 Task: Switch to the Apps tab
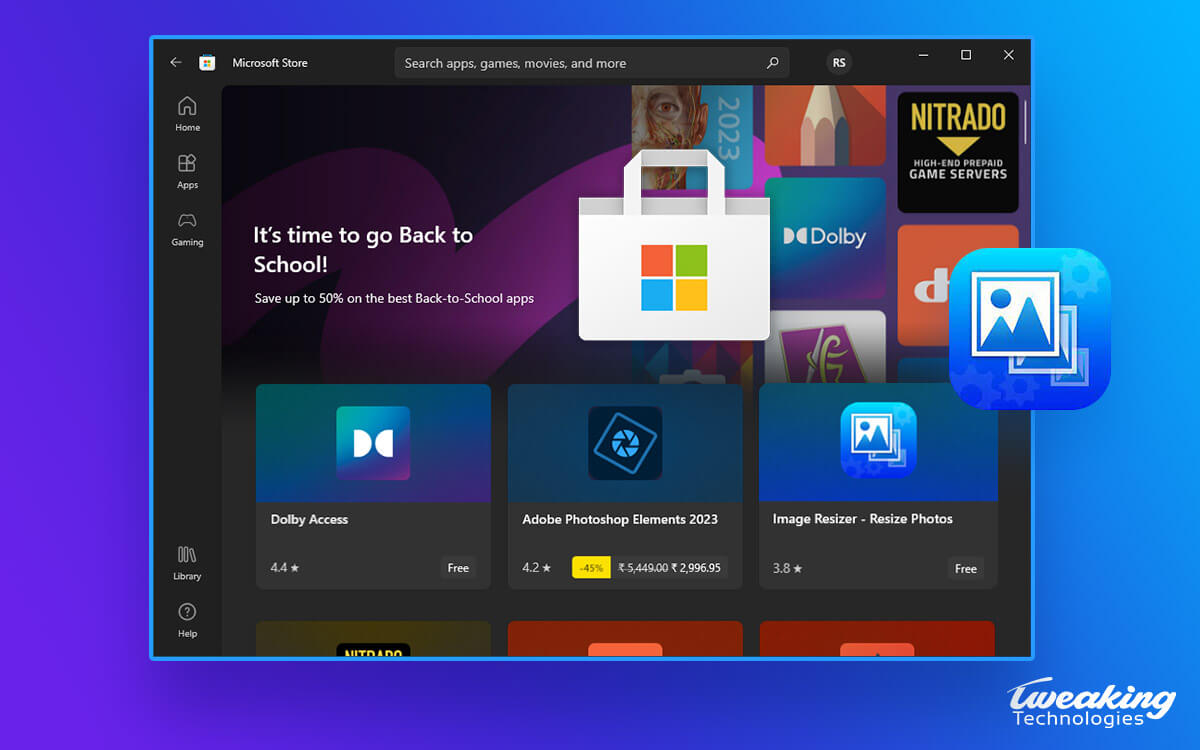187,163
